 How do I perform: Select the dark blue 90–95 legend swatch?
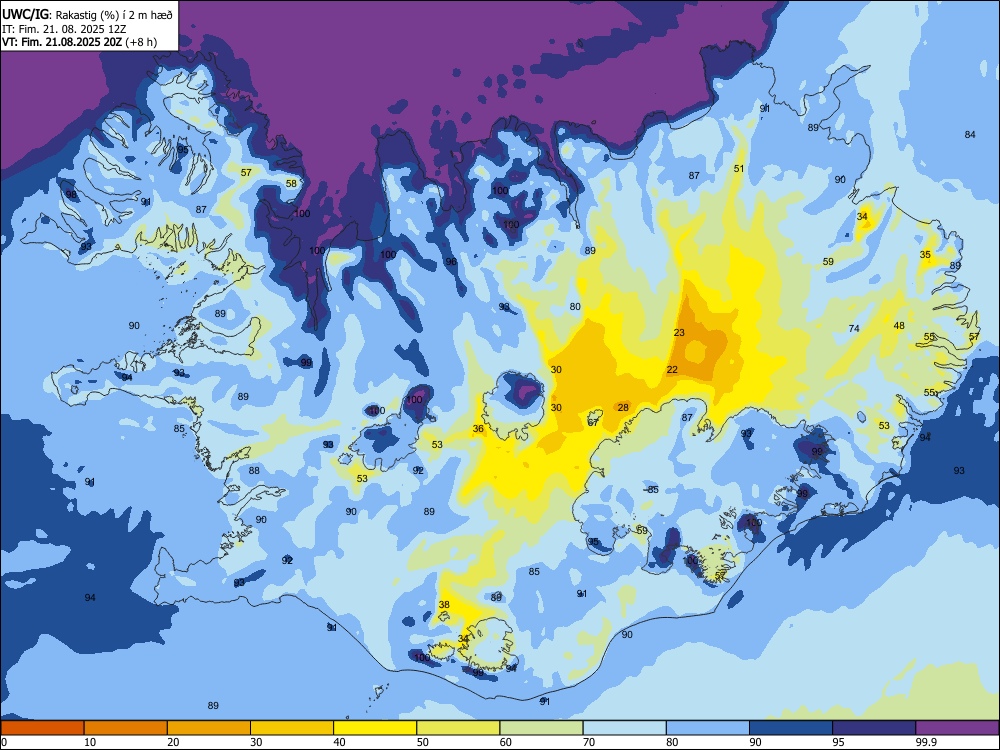click(791, 728)
